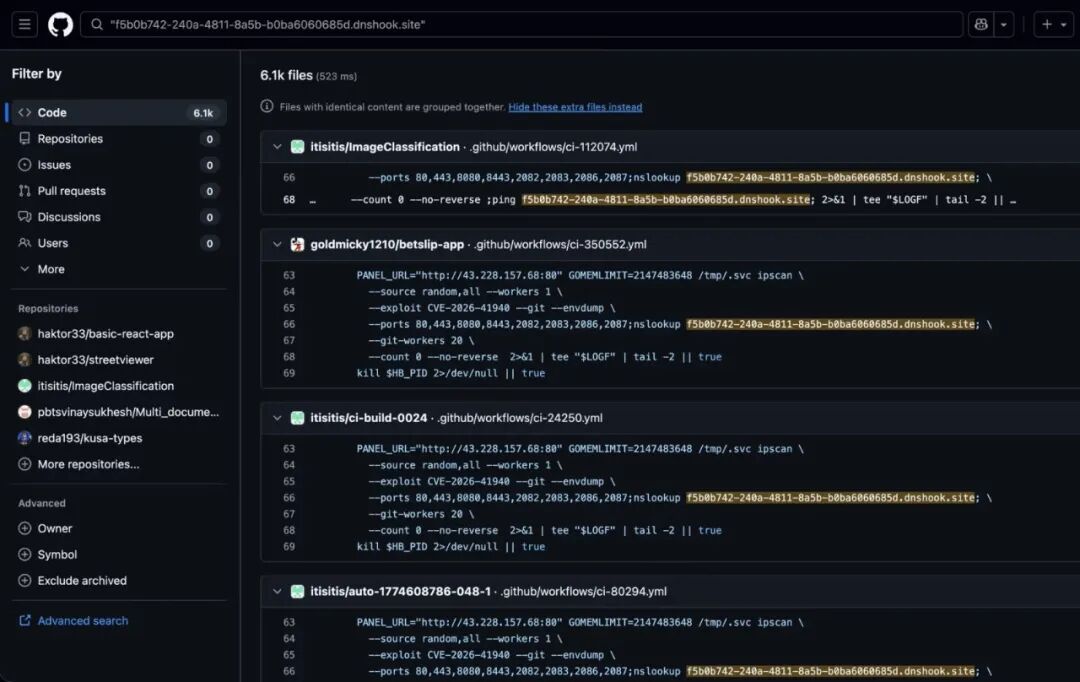The height and width of the screenshot is (682, 1080).
Task: Collapse the goldmicky1210/betslip-app result
Action: click(277, 245)
